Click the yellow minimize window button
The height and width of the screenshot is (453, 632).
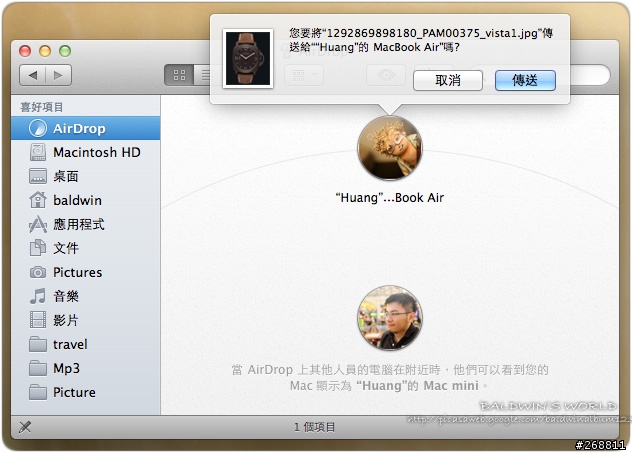coord(45,51)
